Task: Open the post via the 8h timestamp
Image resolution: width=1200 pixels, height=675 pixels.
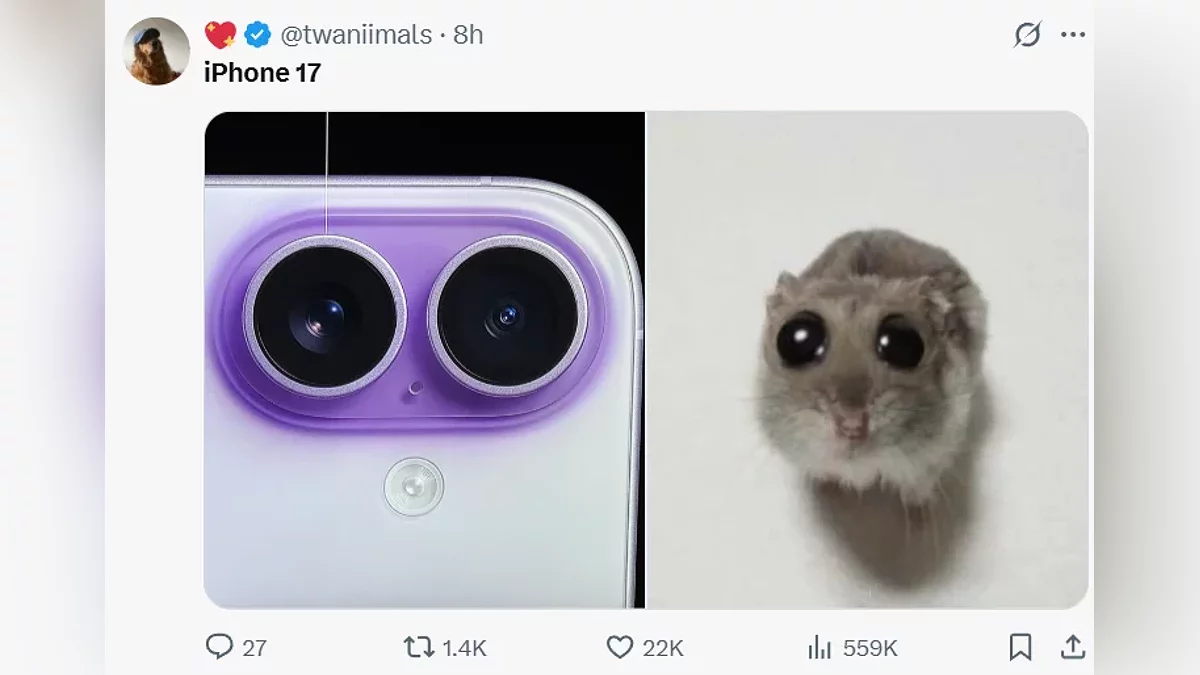Action: pos(468,35)
